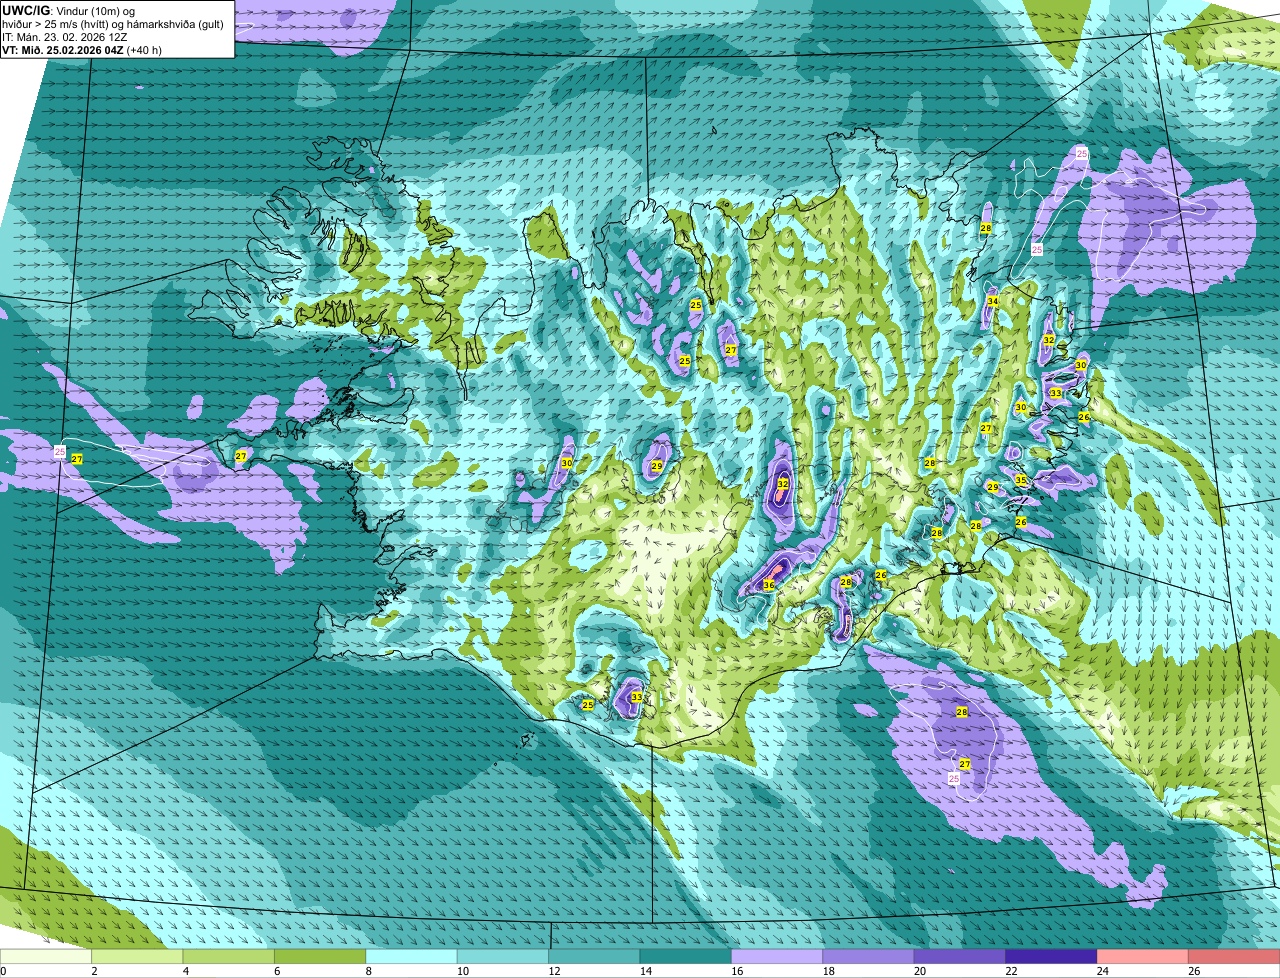Click the 'Vindur (10m) og' heading text
The image size is (1280, 978).
click(95, 10)
